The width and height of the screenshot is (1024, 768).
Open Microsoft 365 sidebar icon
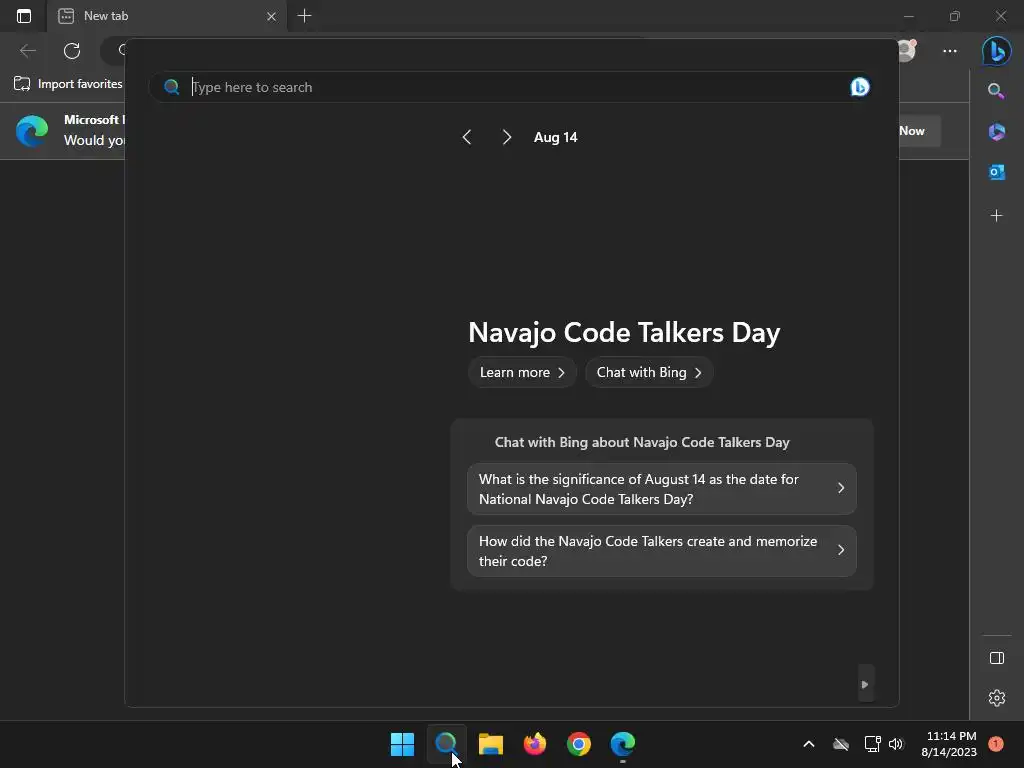997,131
